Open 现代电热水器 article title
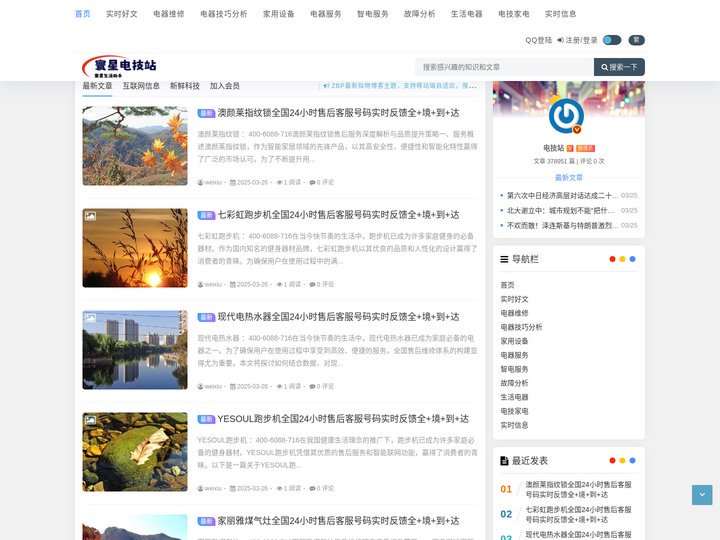 [x=338, y=317]
